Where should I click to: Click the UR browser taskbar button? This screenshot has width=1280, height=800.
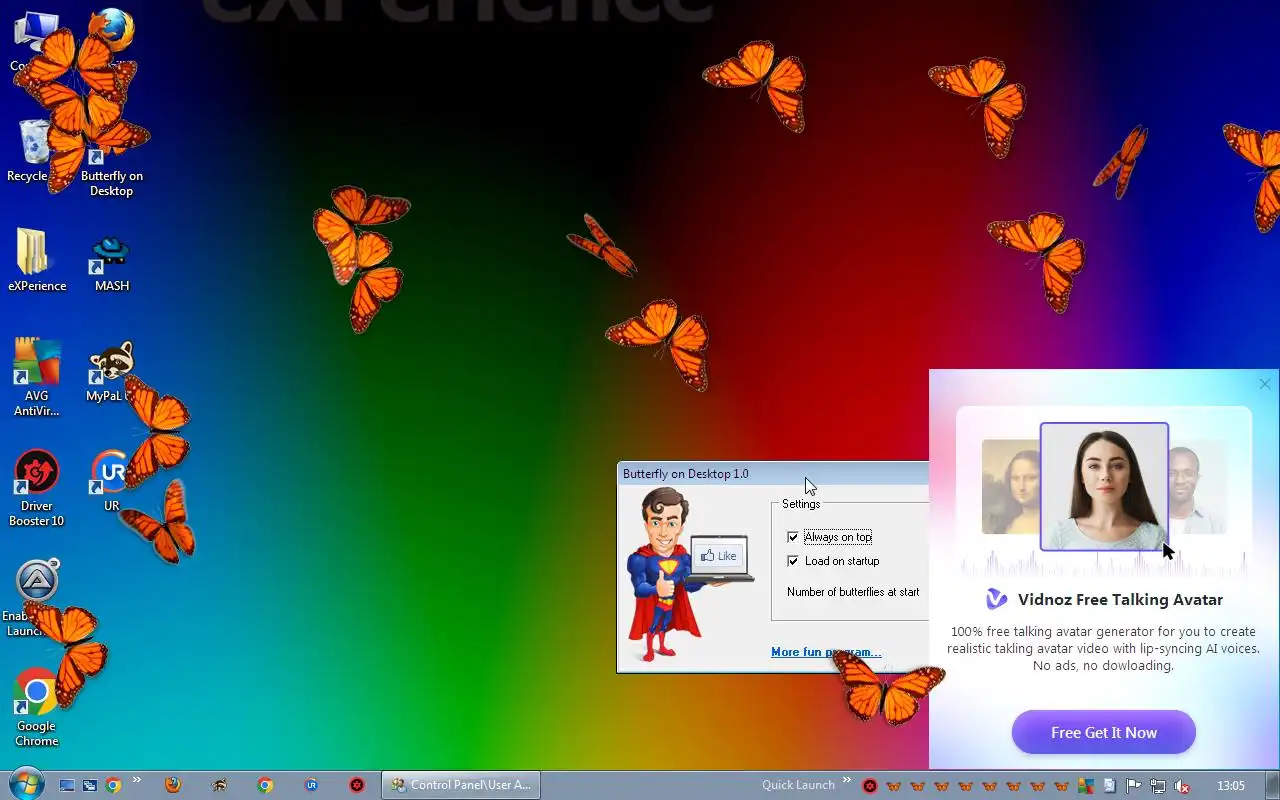tap(311, 785)
